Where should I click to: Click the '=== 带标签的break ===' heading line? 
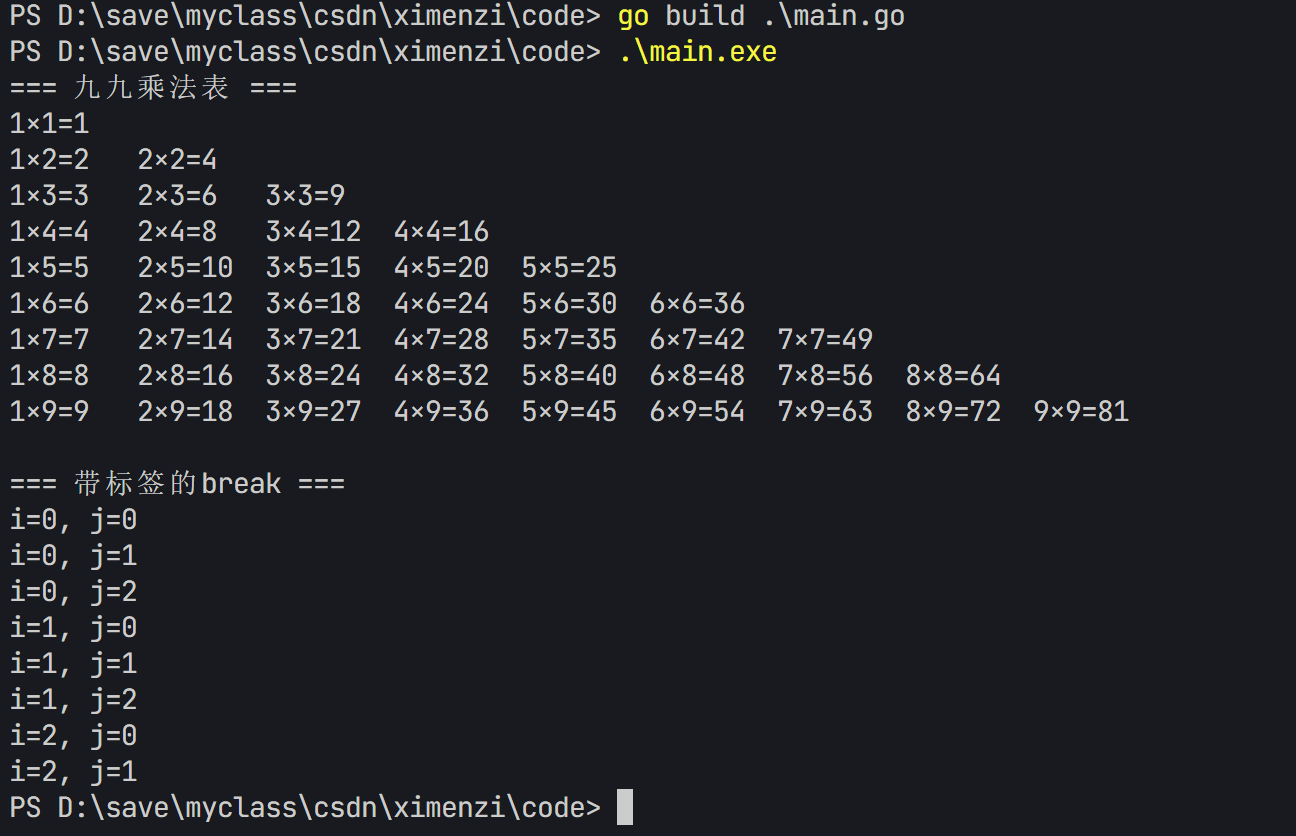coord(177,484)
